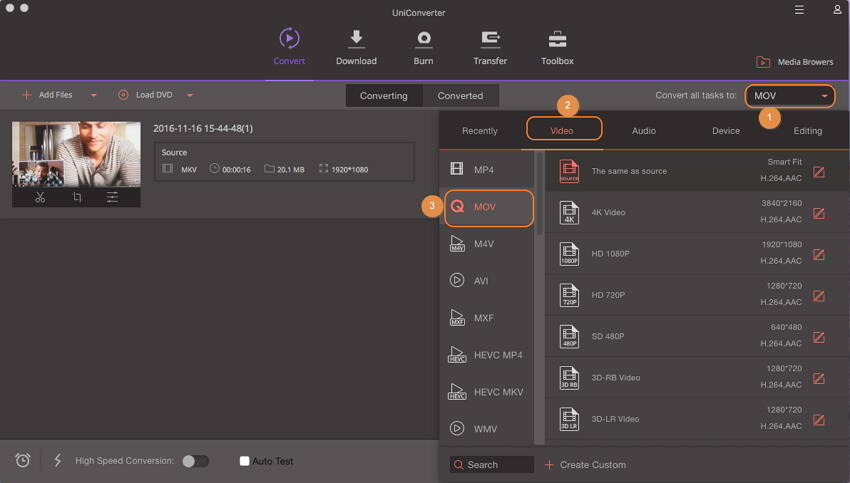The width and height of the screenshot is (850, 483).
Task: Click the format Search field
Action: (x=492, y=465)
